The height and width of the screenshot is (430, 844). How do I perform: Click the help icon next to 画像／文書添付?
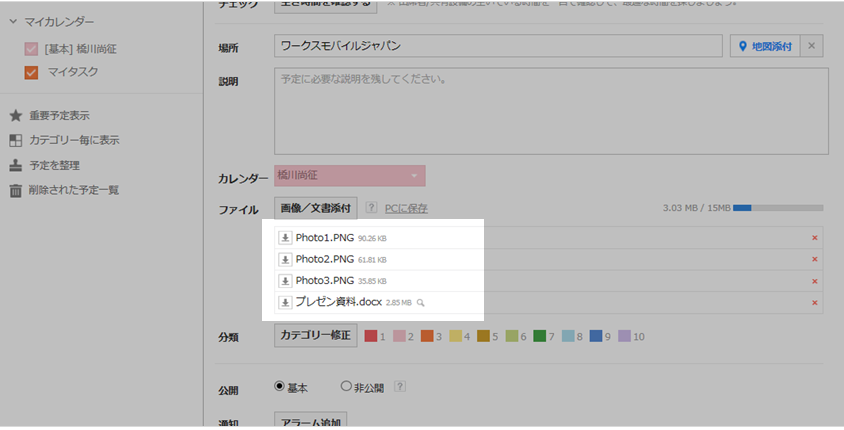371,208
